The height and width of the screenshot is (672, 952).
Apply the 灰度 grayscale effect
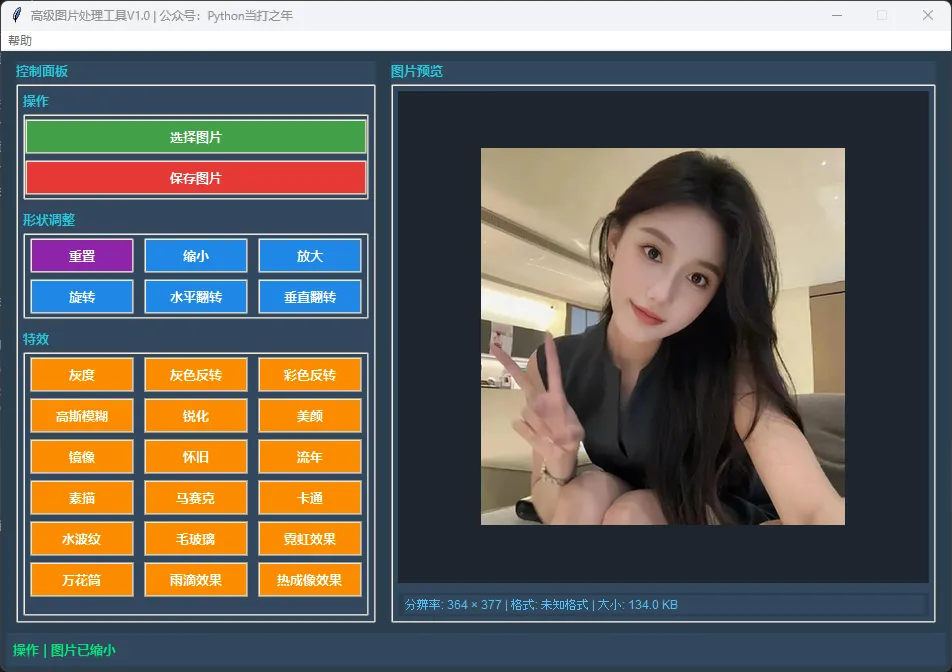(81, 374)
